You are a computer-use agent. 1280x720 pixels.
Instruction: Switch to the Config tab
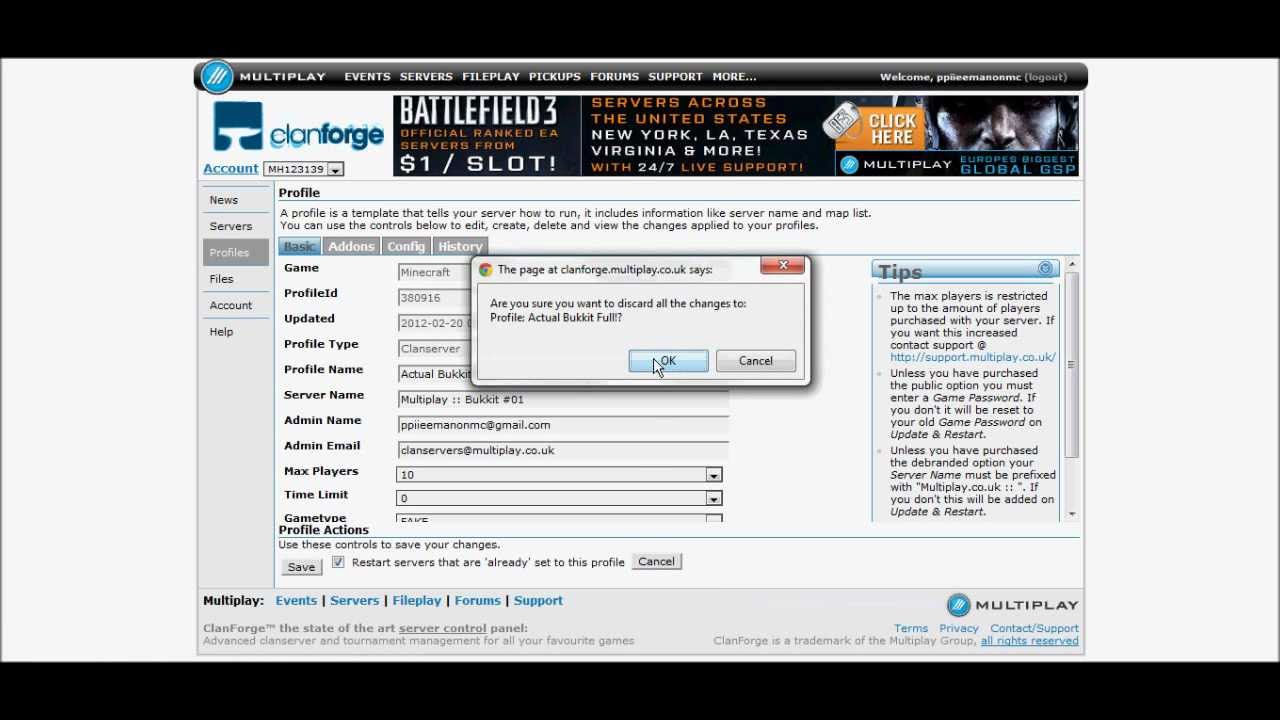(x=406, y=246)
